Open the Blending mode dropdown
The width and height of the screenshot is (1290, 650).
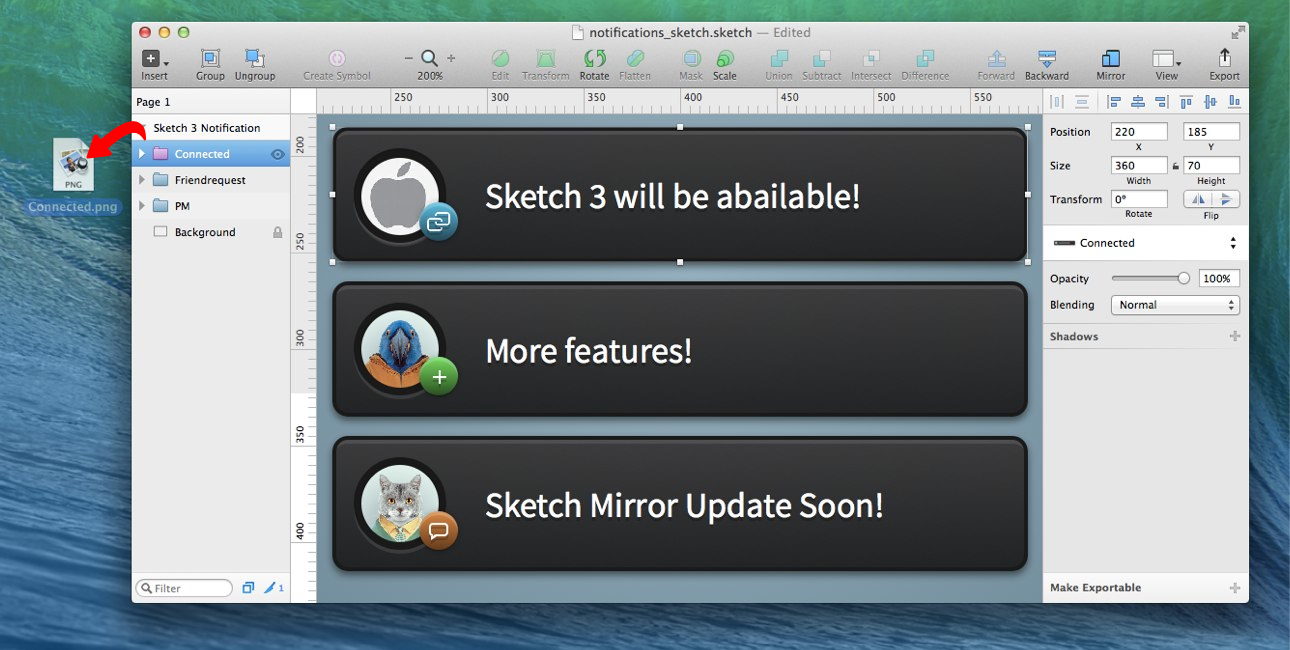tap(1175, 305)
